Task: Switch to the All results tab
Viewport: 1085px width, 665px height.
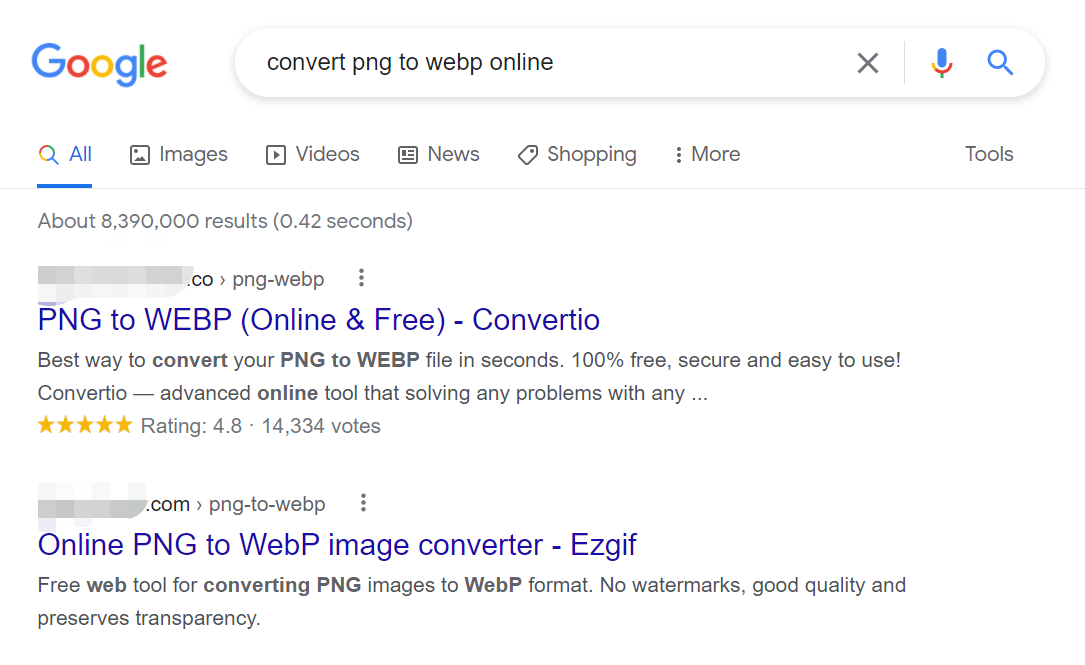Action: click(x=65, y=154)
